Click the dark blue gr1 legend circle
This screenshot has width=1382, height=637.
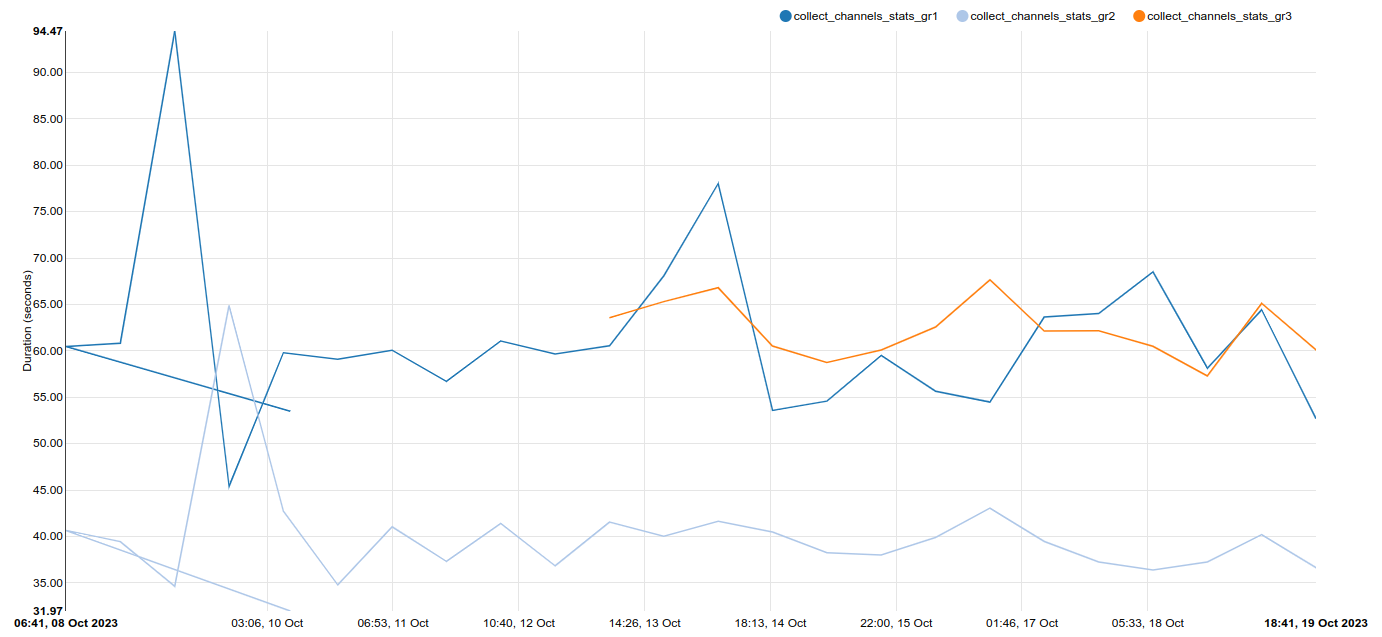point(785,16)
